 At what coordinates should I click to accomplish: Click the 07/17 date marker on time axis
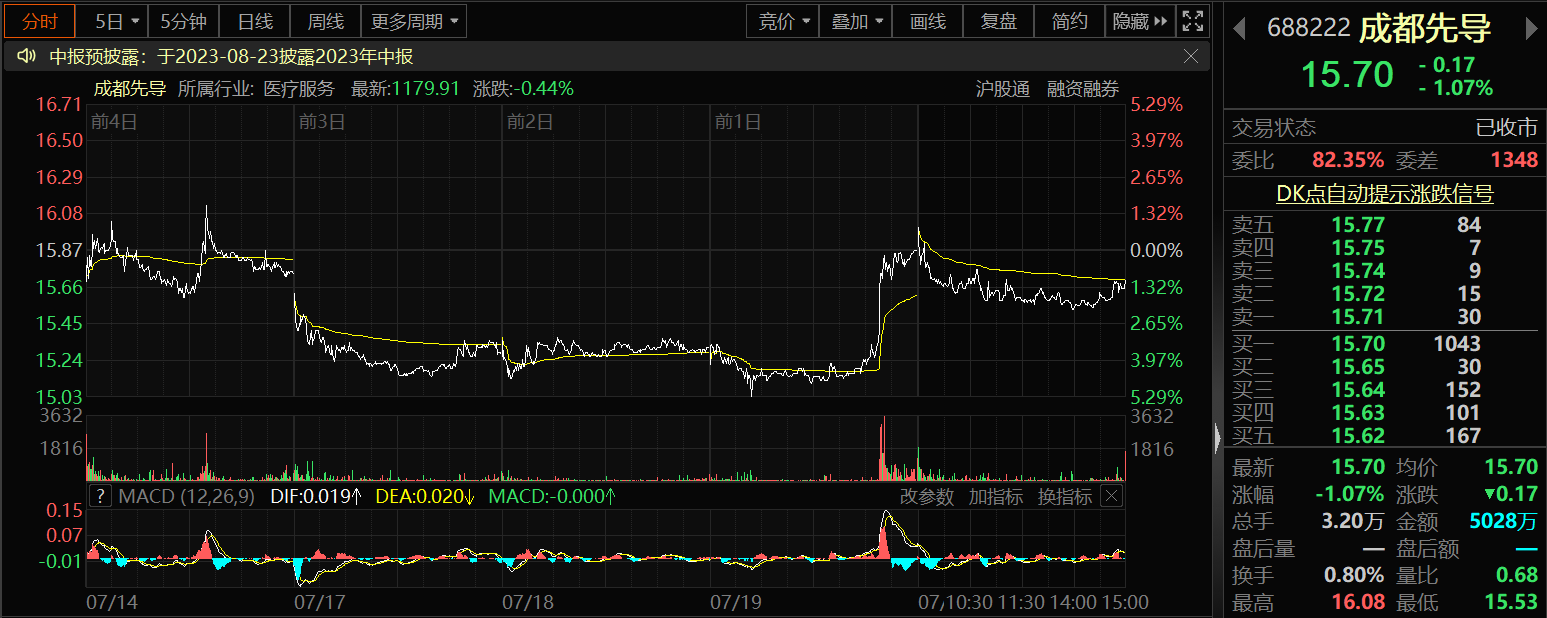[x=321, y=602]
